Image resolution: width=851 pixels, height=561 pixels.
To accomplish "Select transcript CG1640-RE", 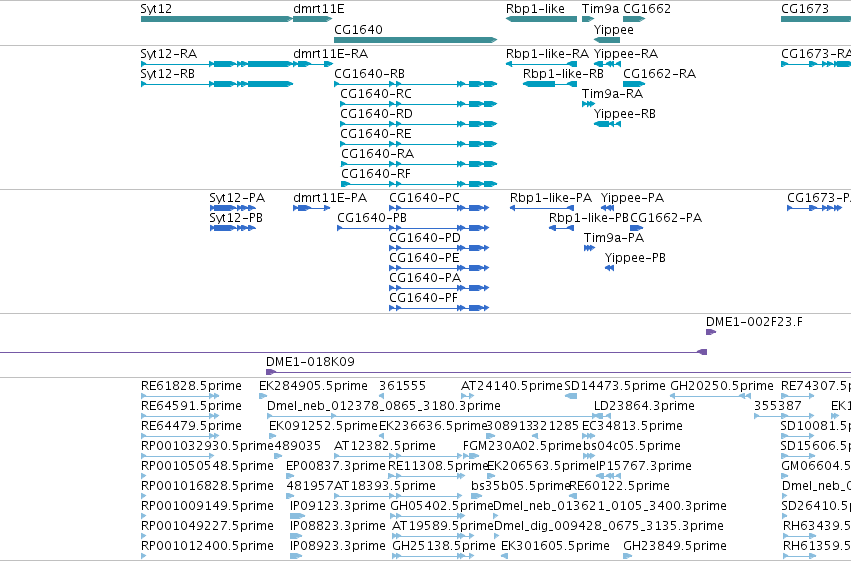I will (418, 144).
